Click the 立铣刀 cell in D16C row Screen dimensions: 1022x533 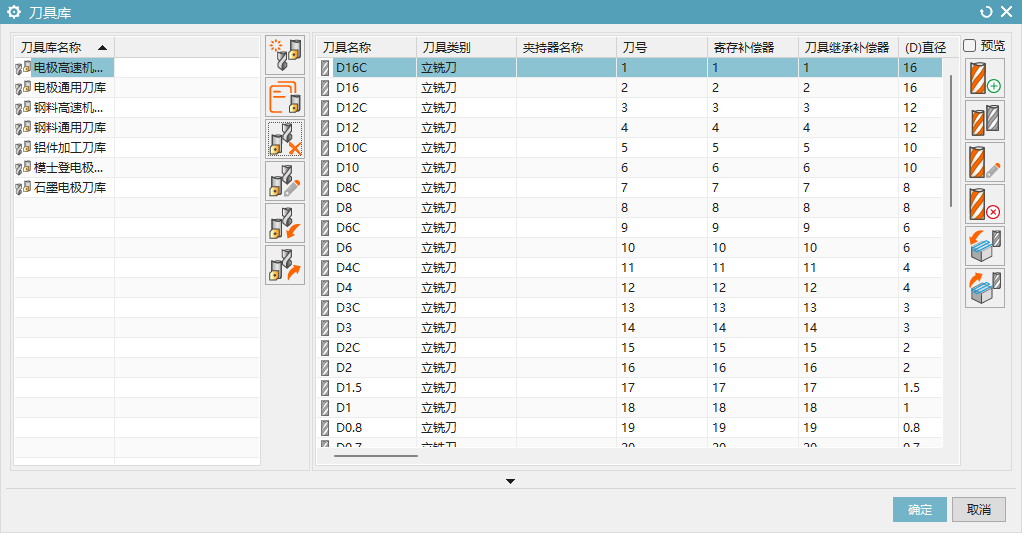(x=467, y=68)
